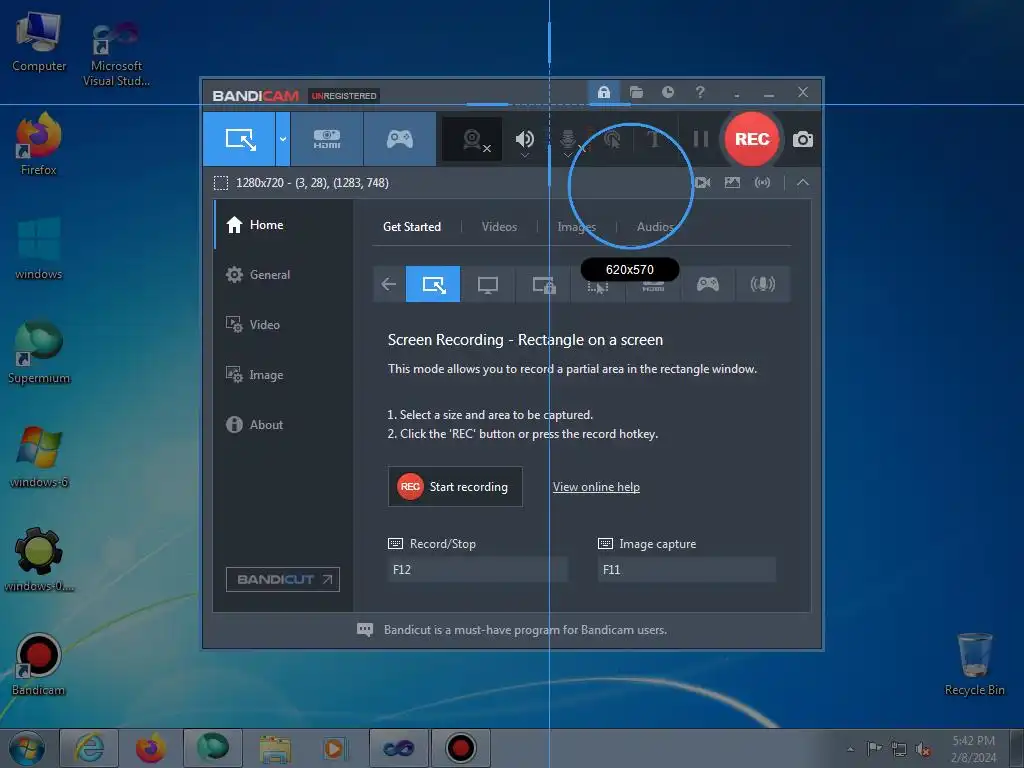The image size is (1024, 768).
Task: Open Windows Media Player from taskbar
Action: click(x=335, y=748)
